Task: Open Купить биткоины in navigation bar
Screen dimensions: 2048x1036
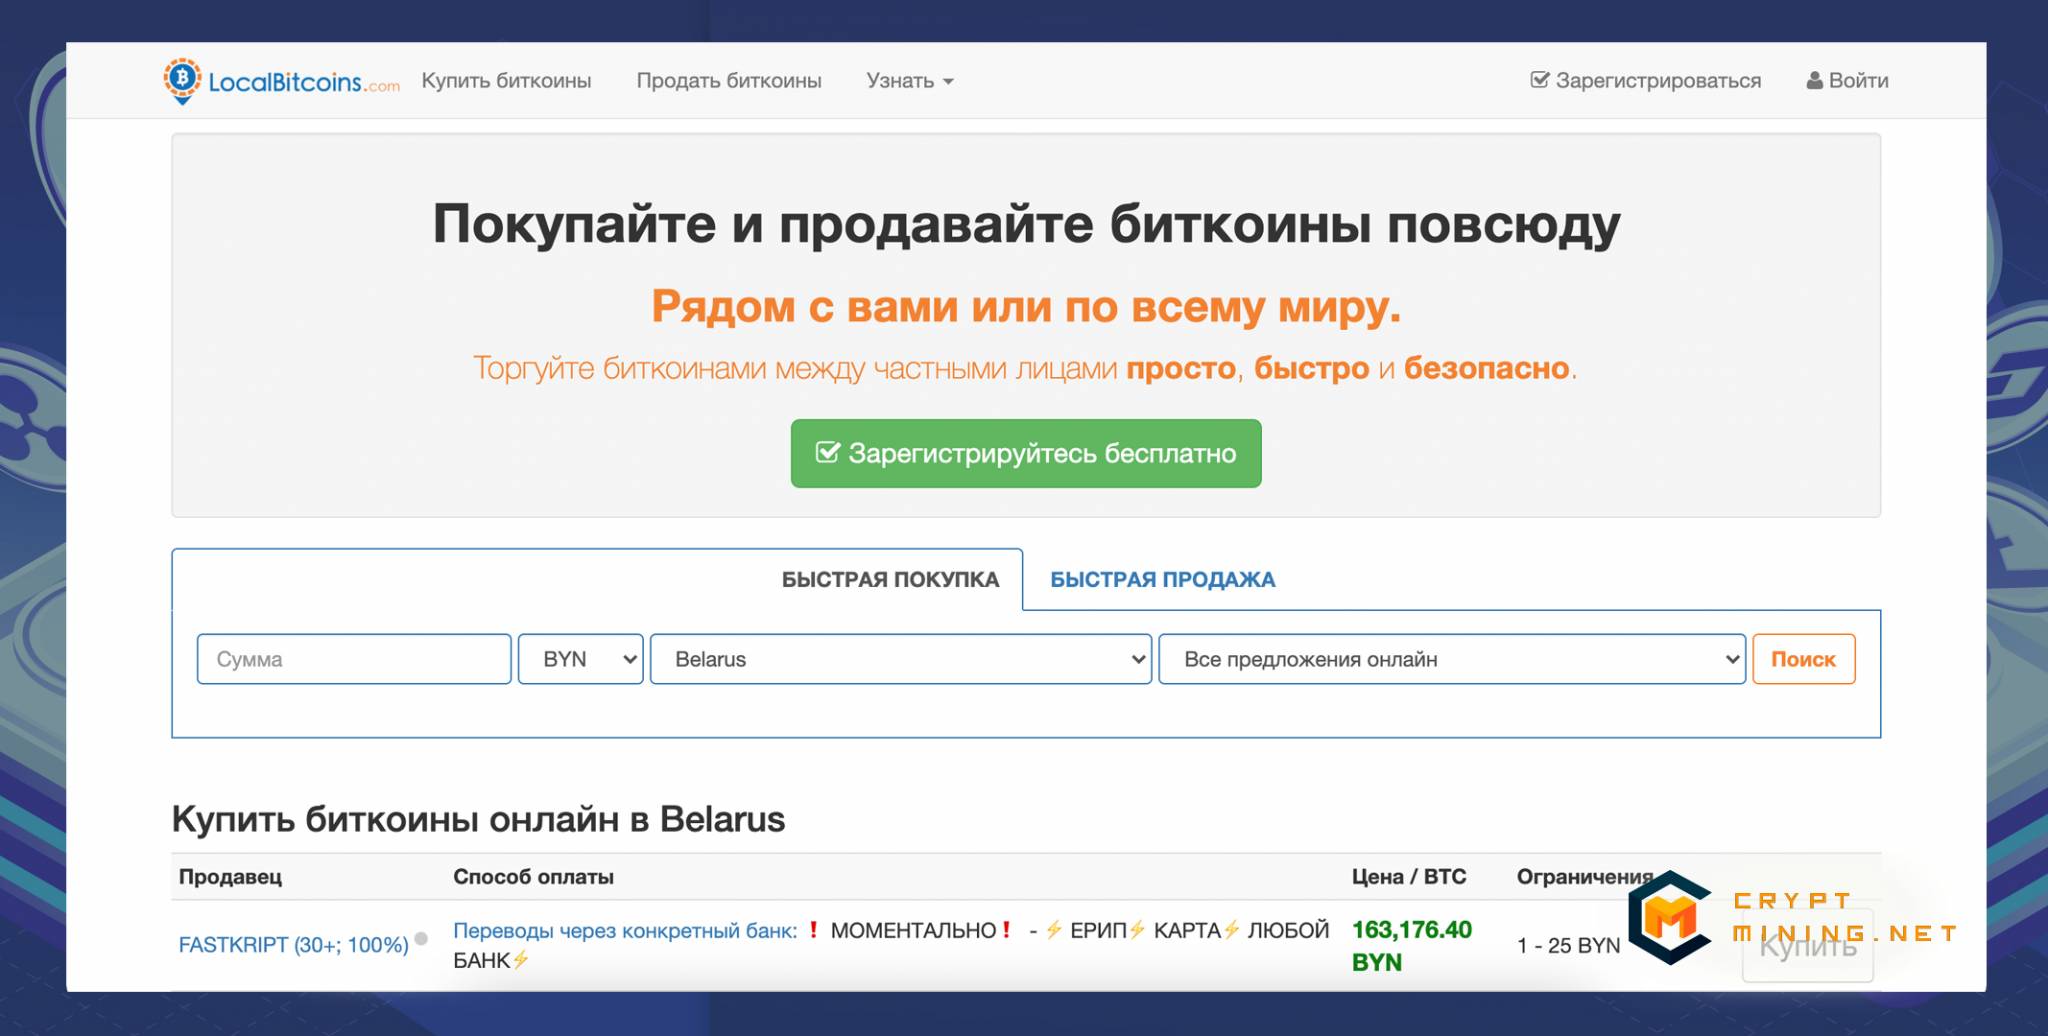Action: pyautogui.click(x=506, y=81)
